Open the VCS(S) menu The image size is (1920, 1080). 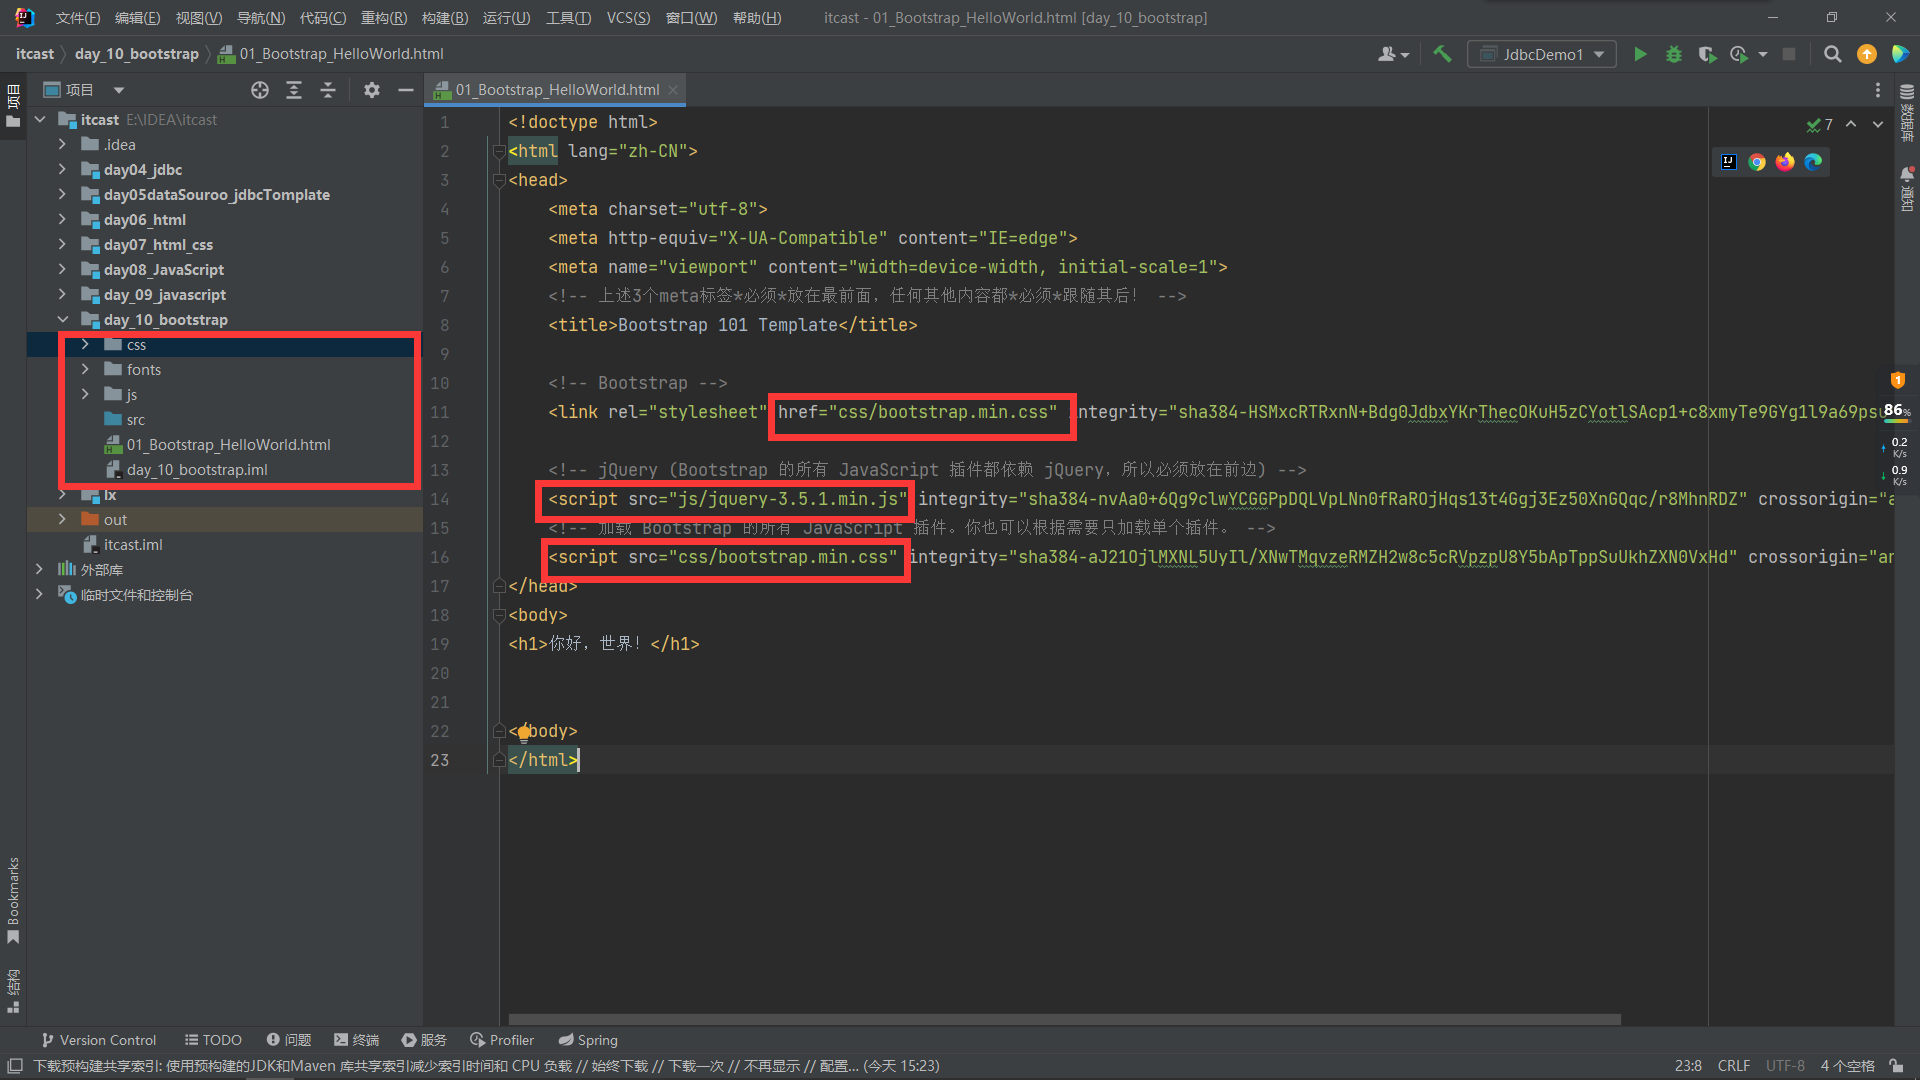pos(628,18)
